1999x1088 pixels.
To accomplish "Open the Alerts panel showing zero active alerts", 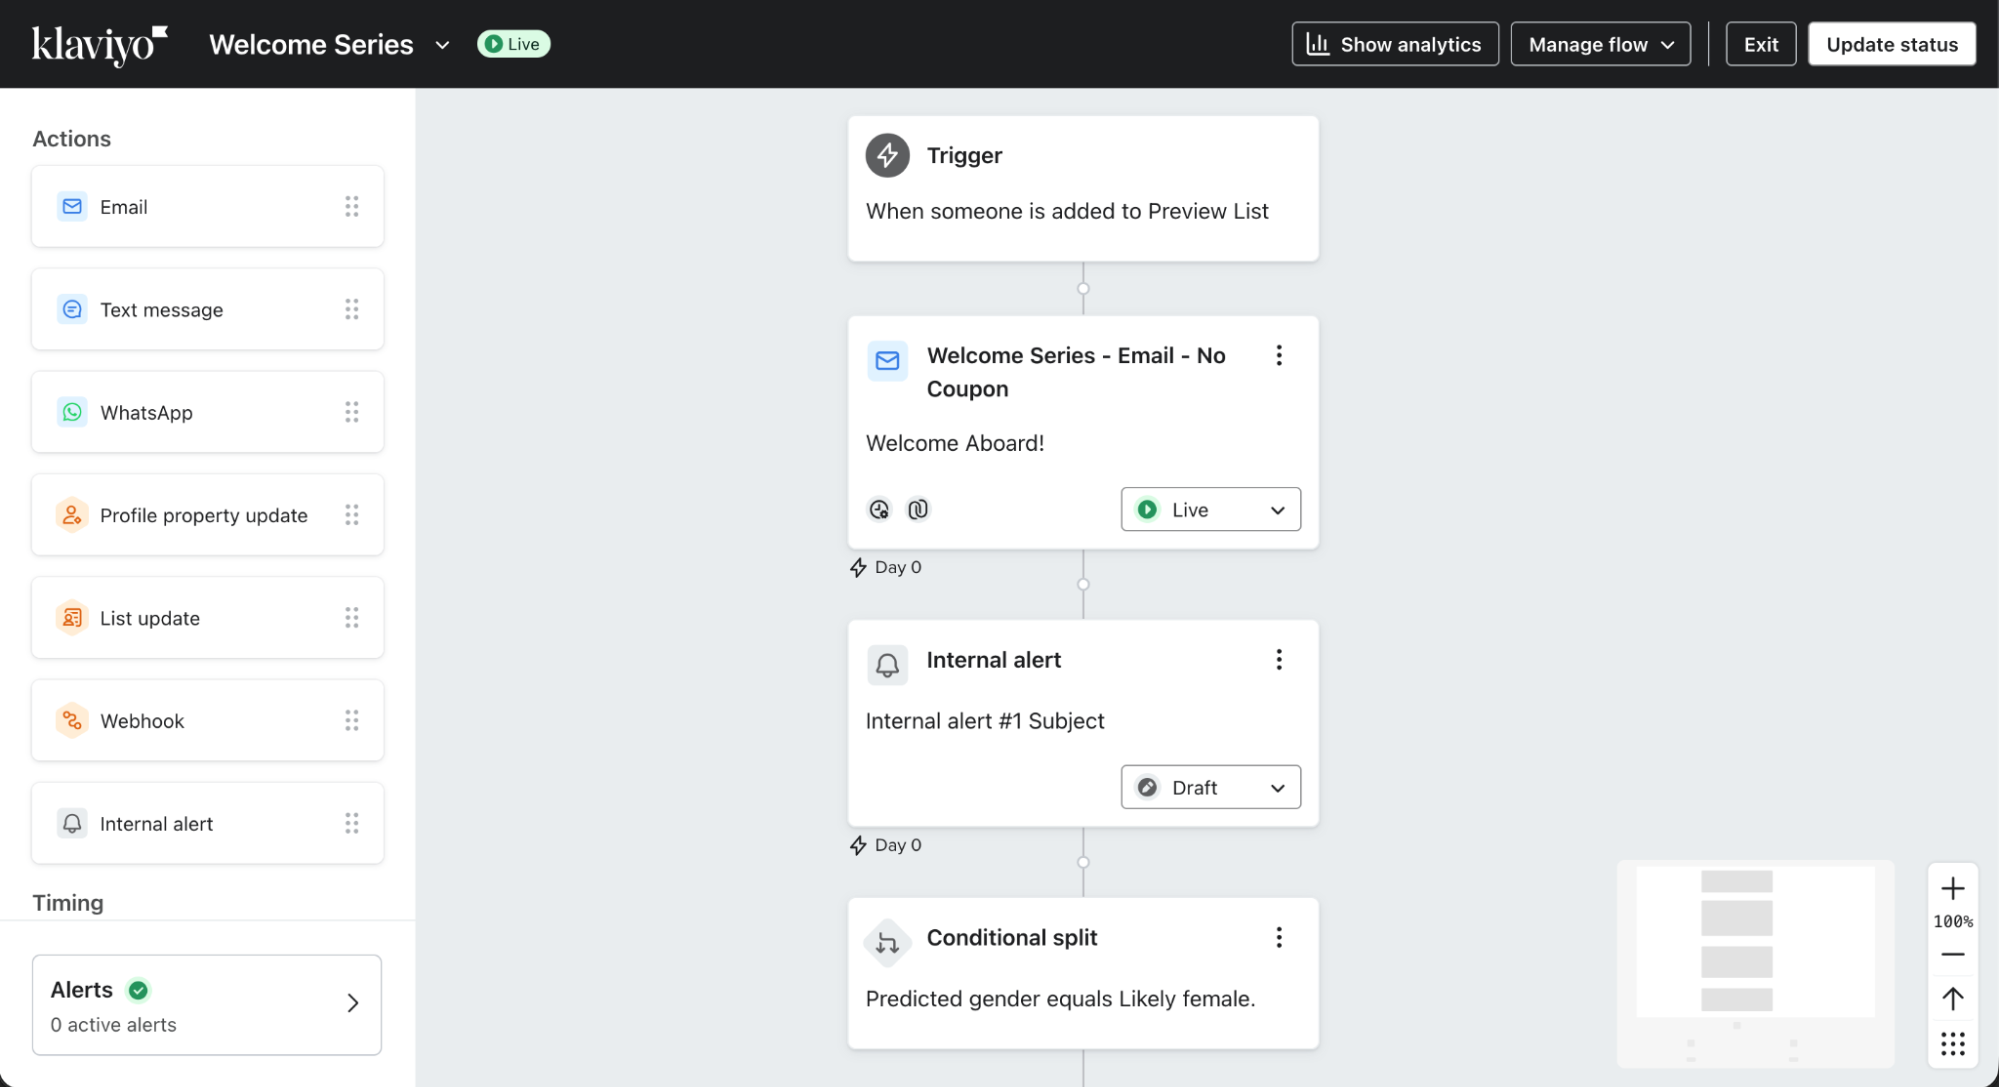I will (207, 1004).
